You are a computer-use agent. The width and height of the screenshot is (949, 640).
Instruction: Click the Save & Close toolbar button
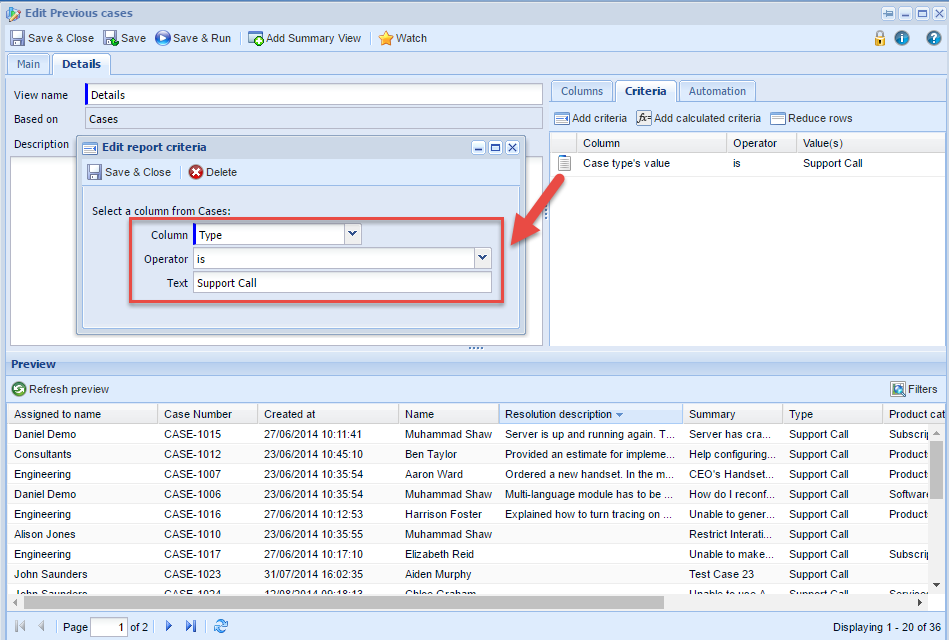point(52,38)
